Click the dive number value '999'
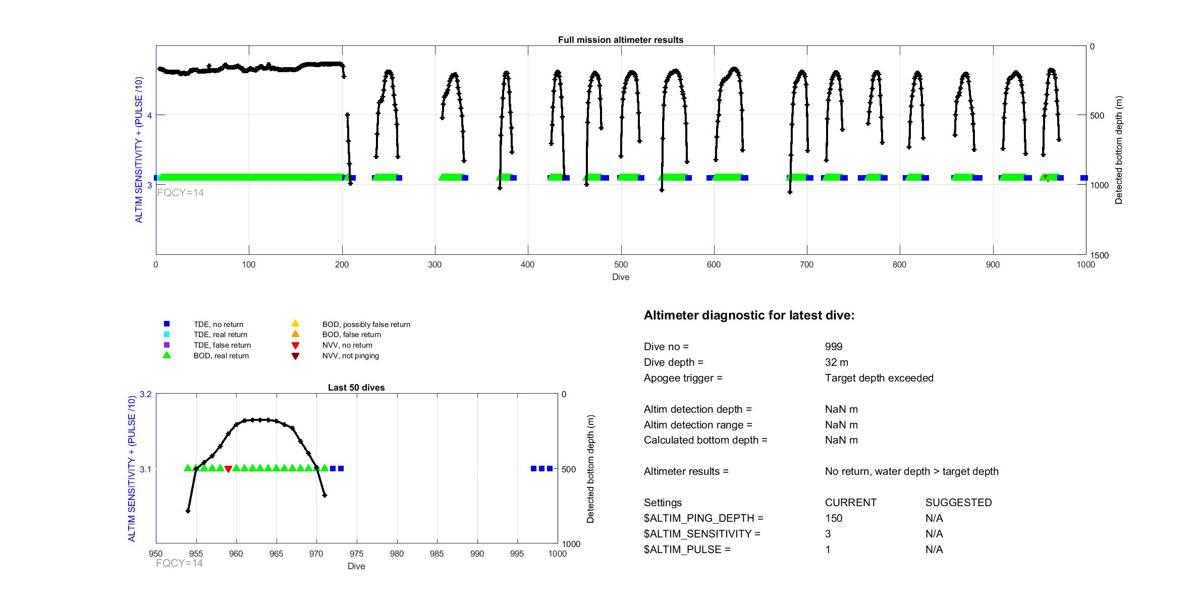 click(x=834, y=346)
